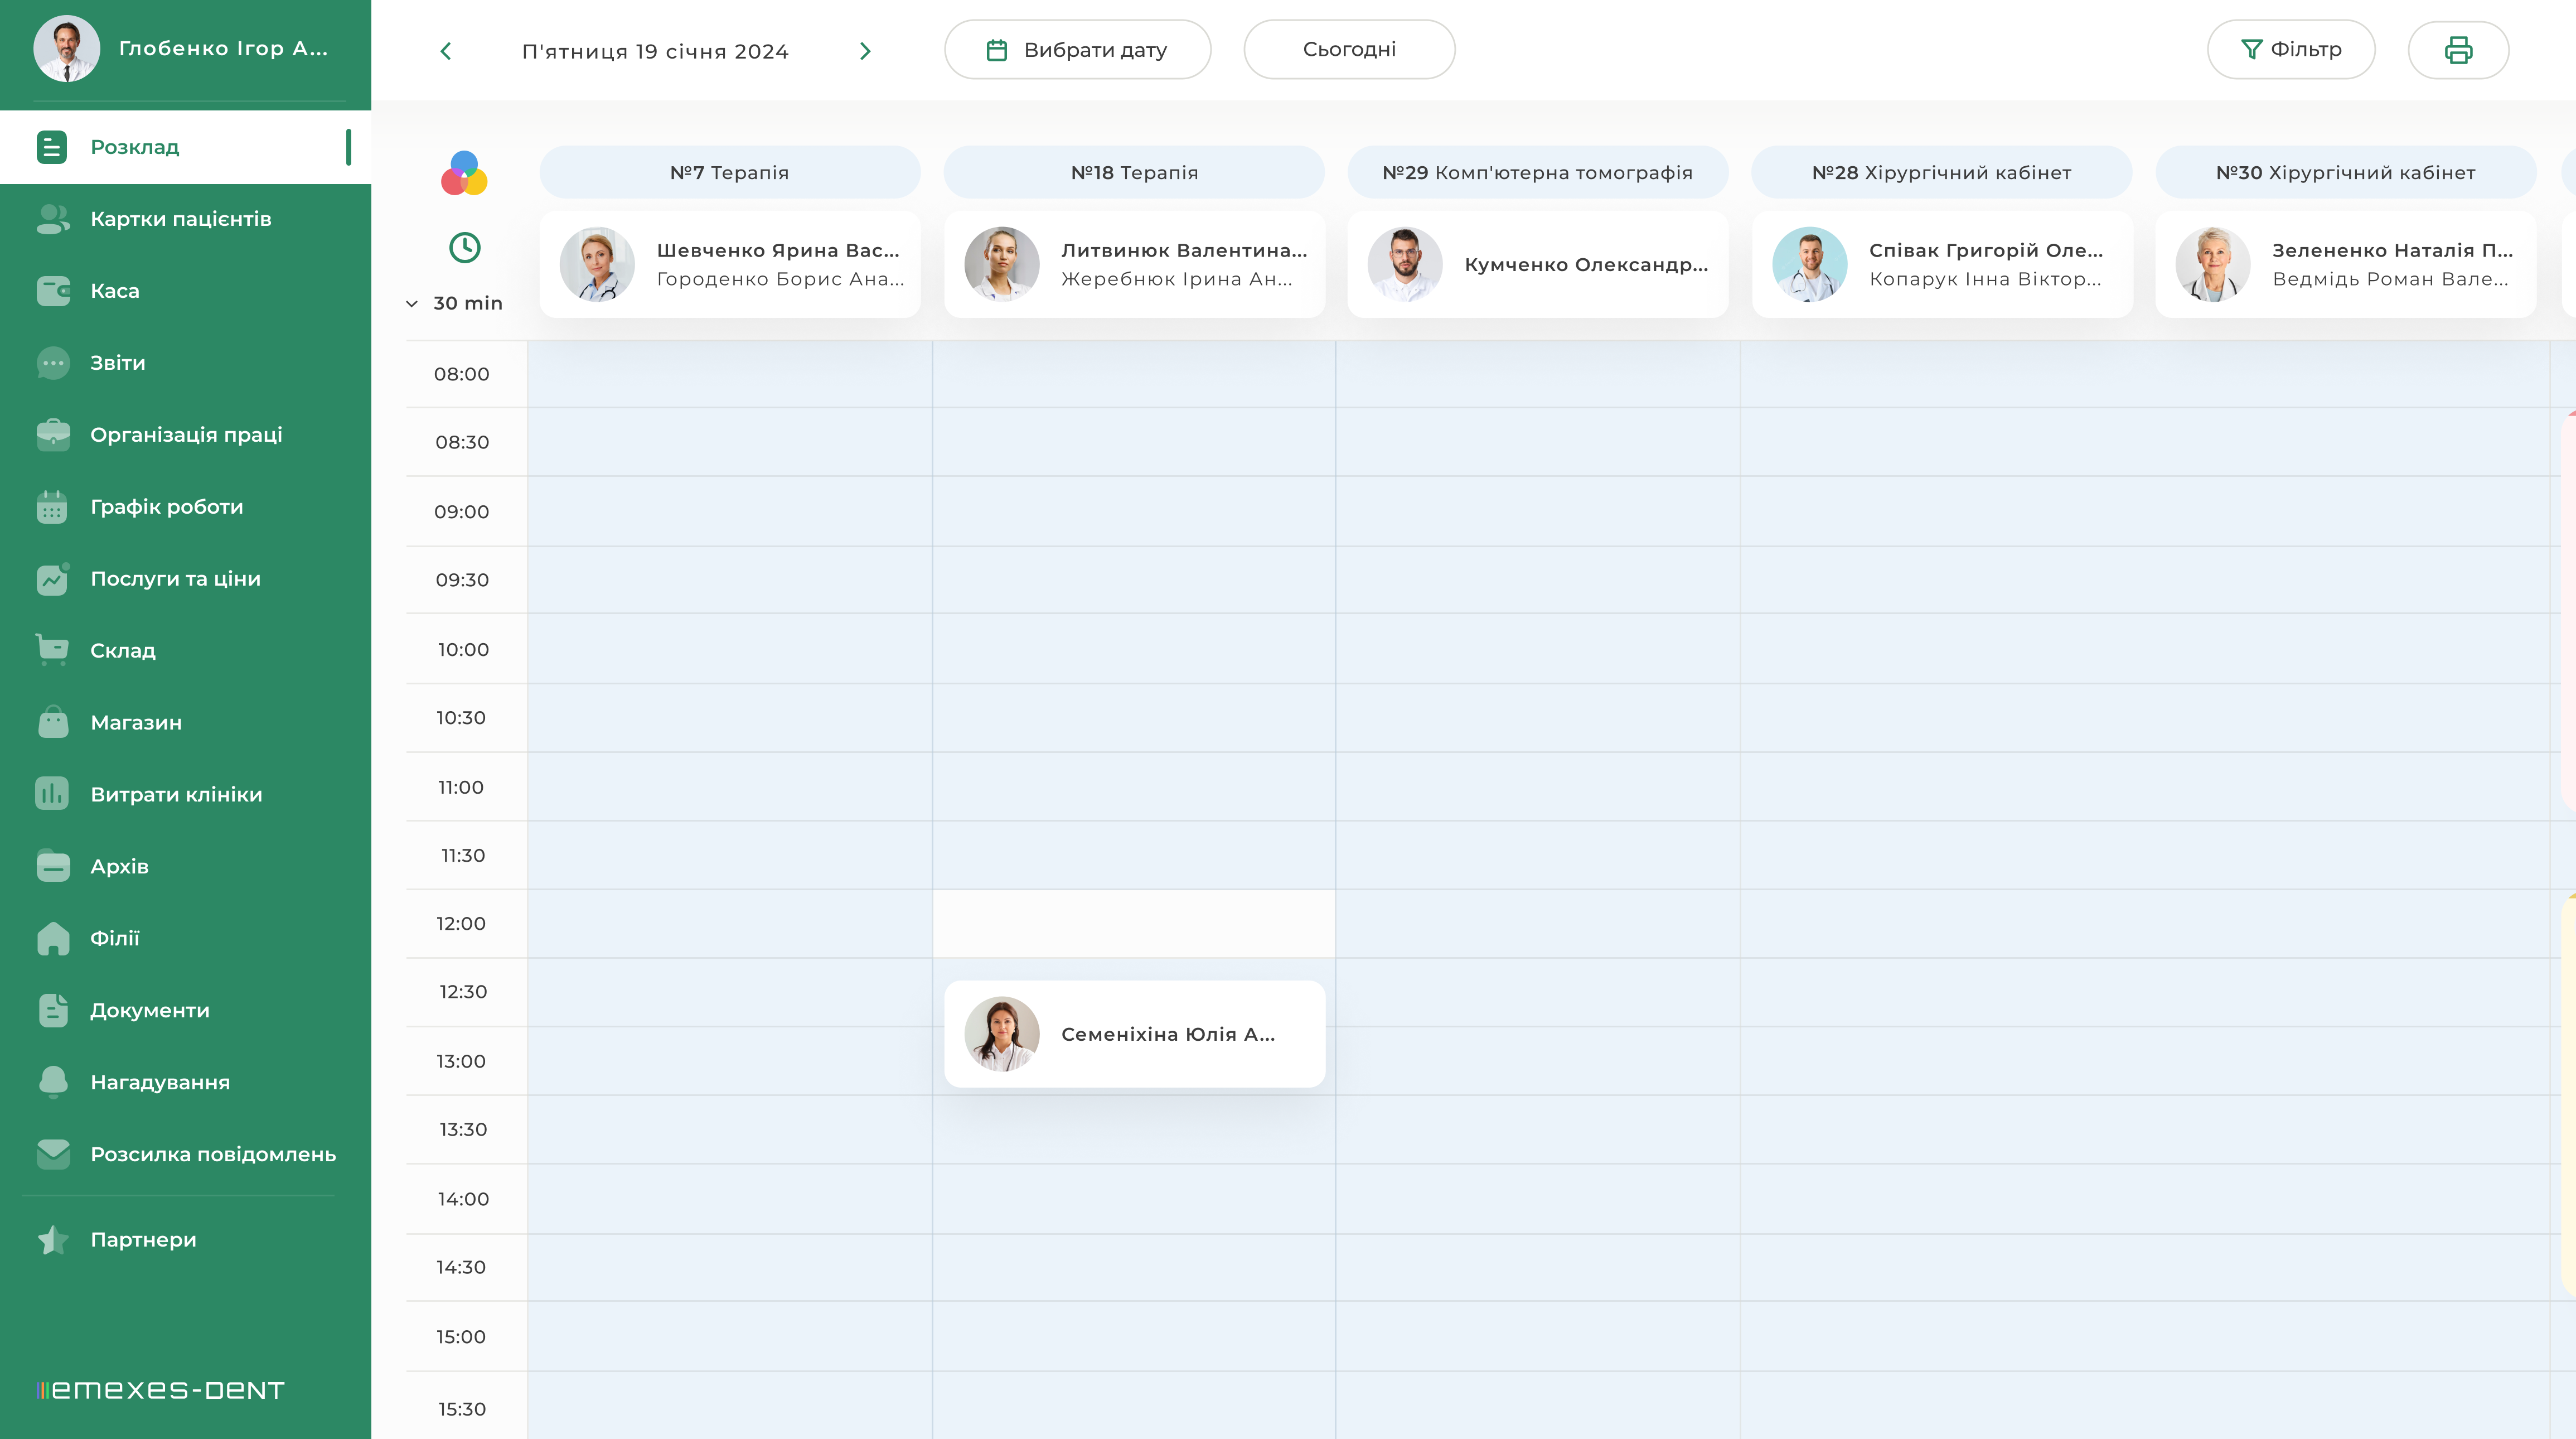Image resolution: width=2576 pixels, height=1439 pixels.
Task: Click the Семеніхіна Юлія doctor card
Action: pos(1134,1034)
